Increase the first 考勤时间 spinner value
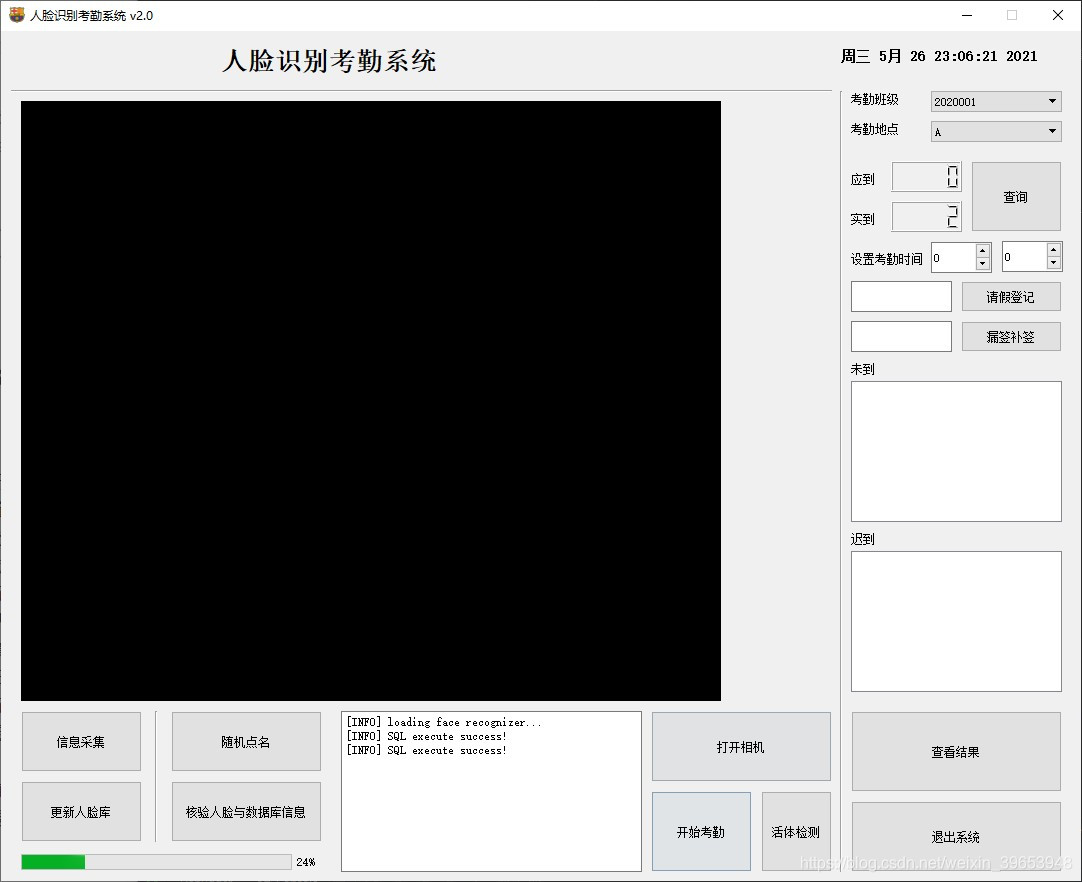This screenshot has width=1082, height=882. [x=983, y=251]
